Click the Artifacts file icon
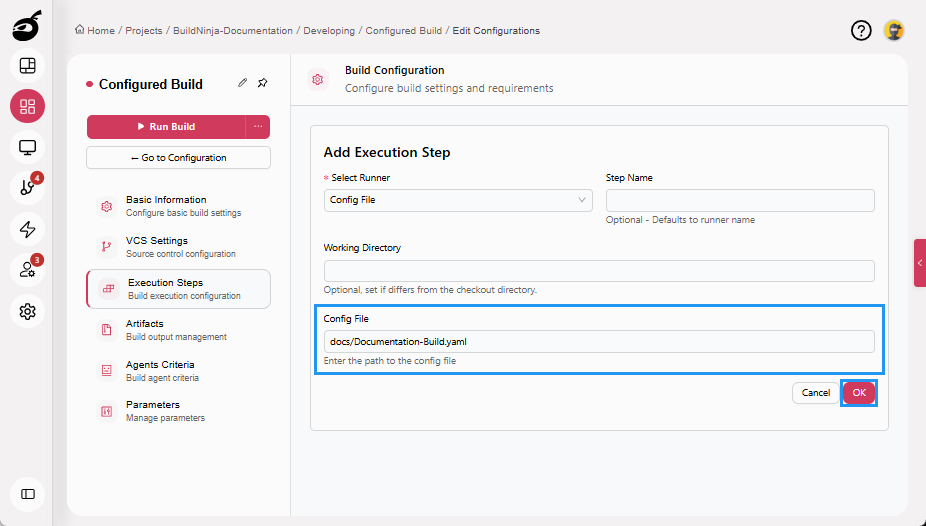This screenshot has height=526, width=926. tap(106, 329)
